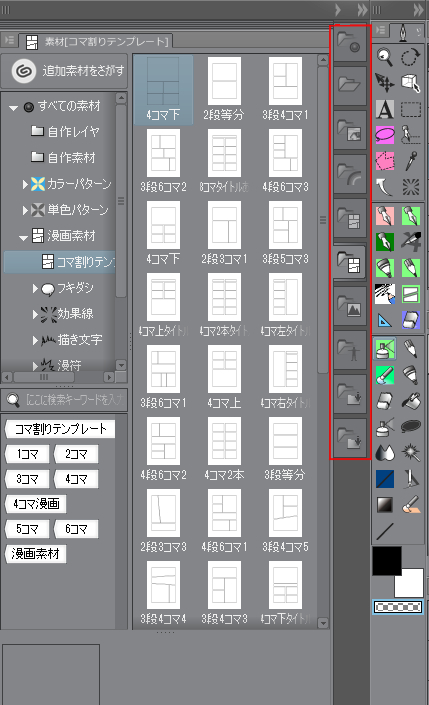Select the Eyedropper tool
429x705 pixels.
411,161
